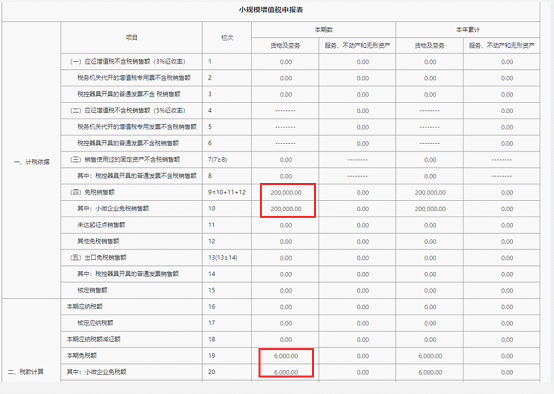The width and height of the screenshot is (554, 394).
Task: Select row 10 小微企业免税销售额 current-period goods value
Action: pyautogui.click(x=285, y=209)
